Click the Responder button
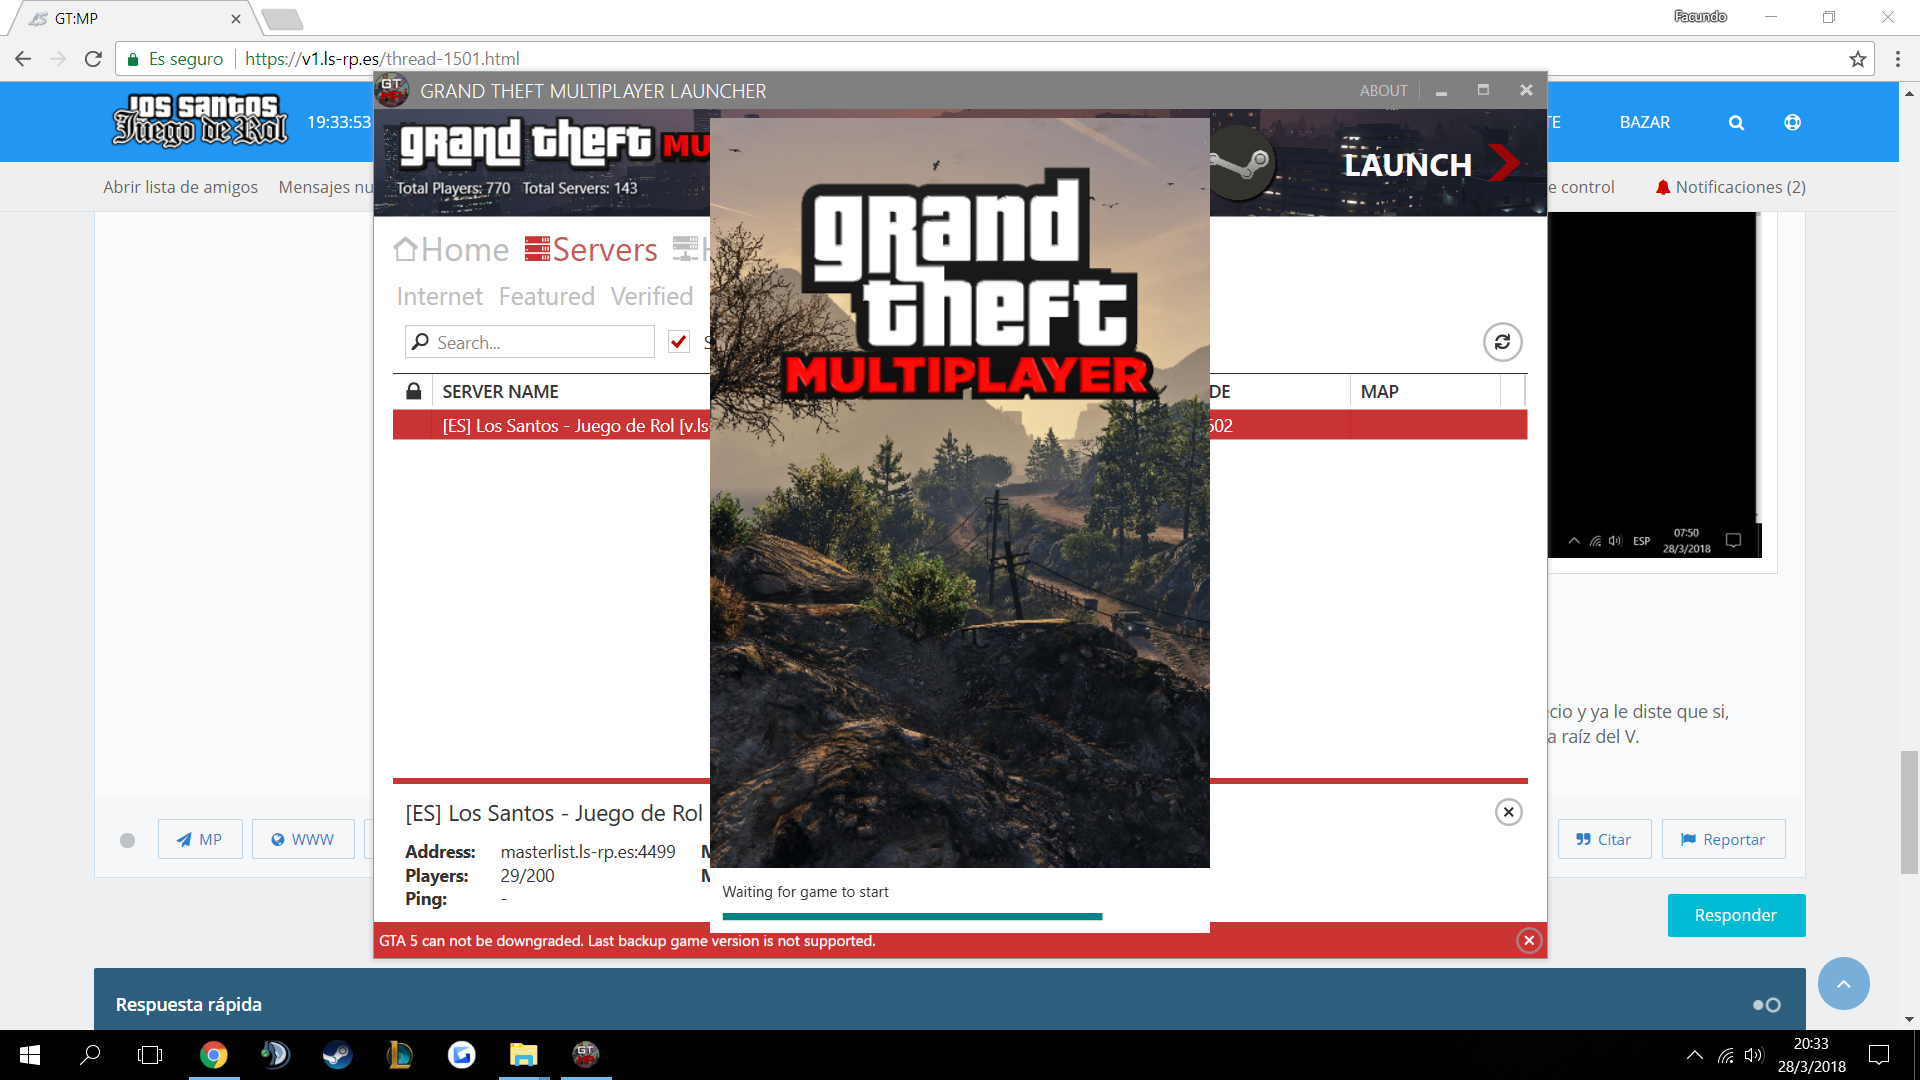1920x1080 pixels. 1736,915
